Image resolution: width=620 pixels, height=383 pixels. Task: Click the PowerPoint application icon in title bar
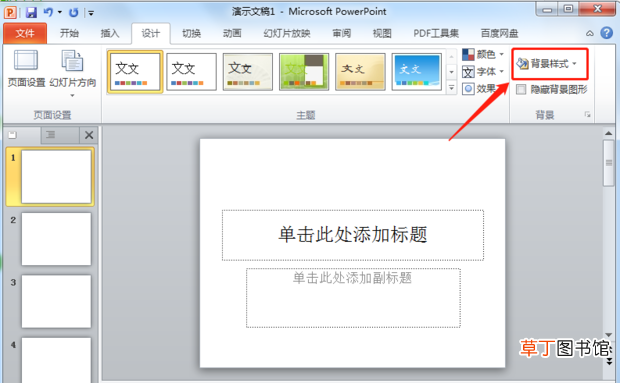click(10, 12)
